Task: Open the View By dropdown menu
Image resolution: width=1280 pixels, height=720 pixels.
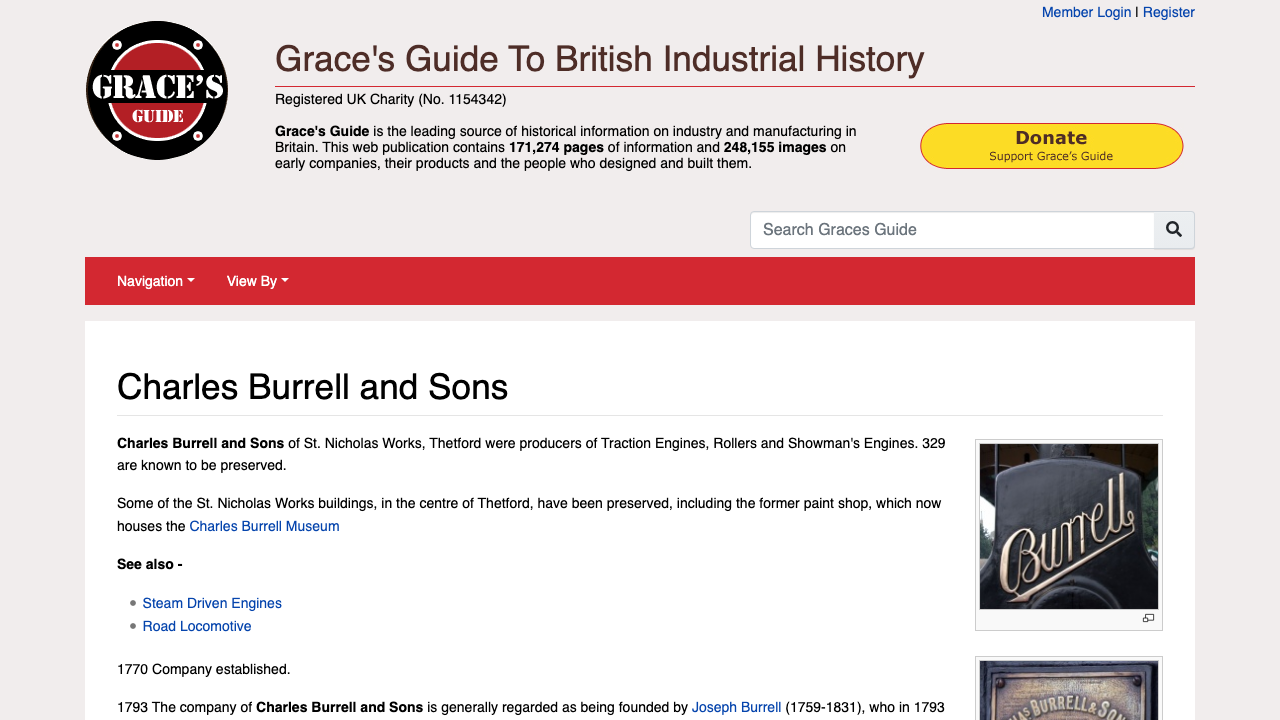Action: [x=256, y=281]
